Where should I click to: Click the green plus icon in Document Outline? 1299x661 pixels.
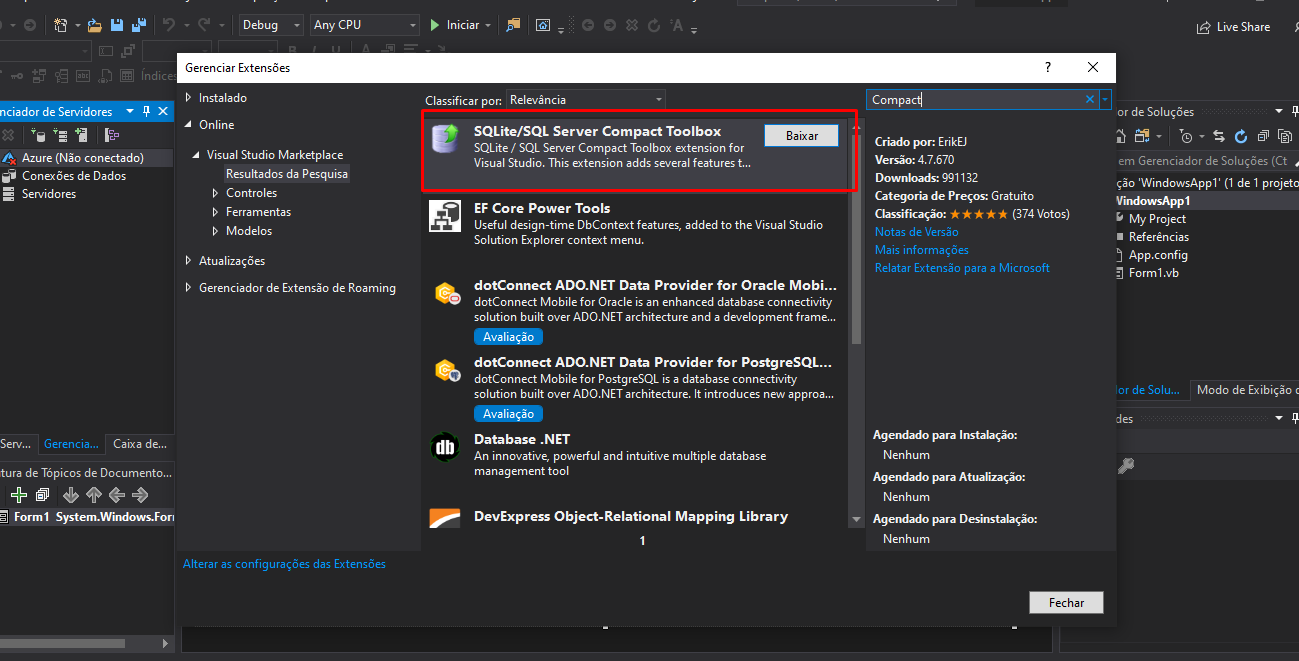click(x=19, y=495)
